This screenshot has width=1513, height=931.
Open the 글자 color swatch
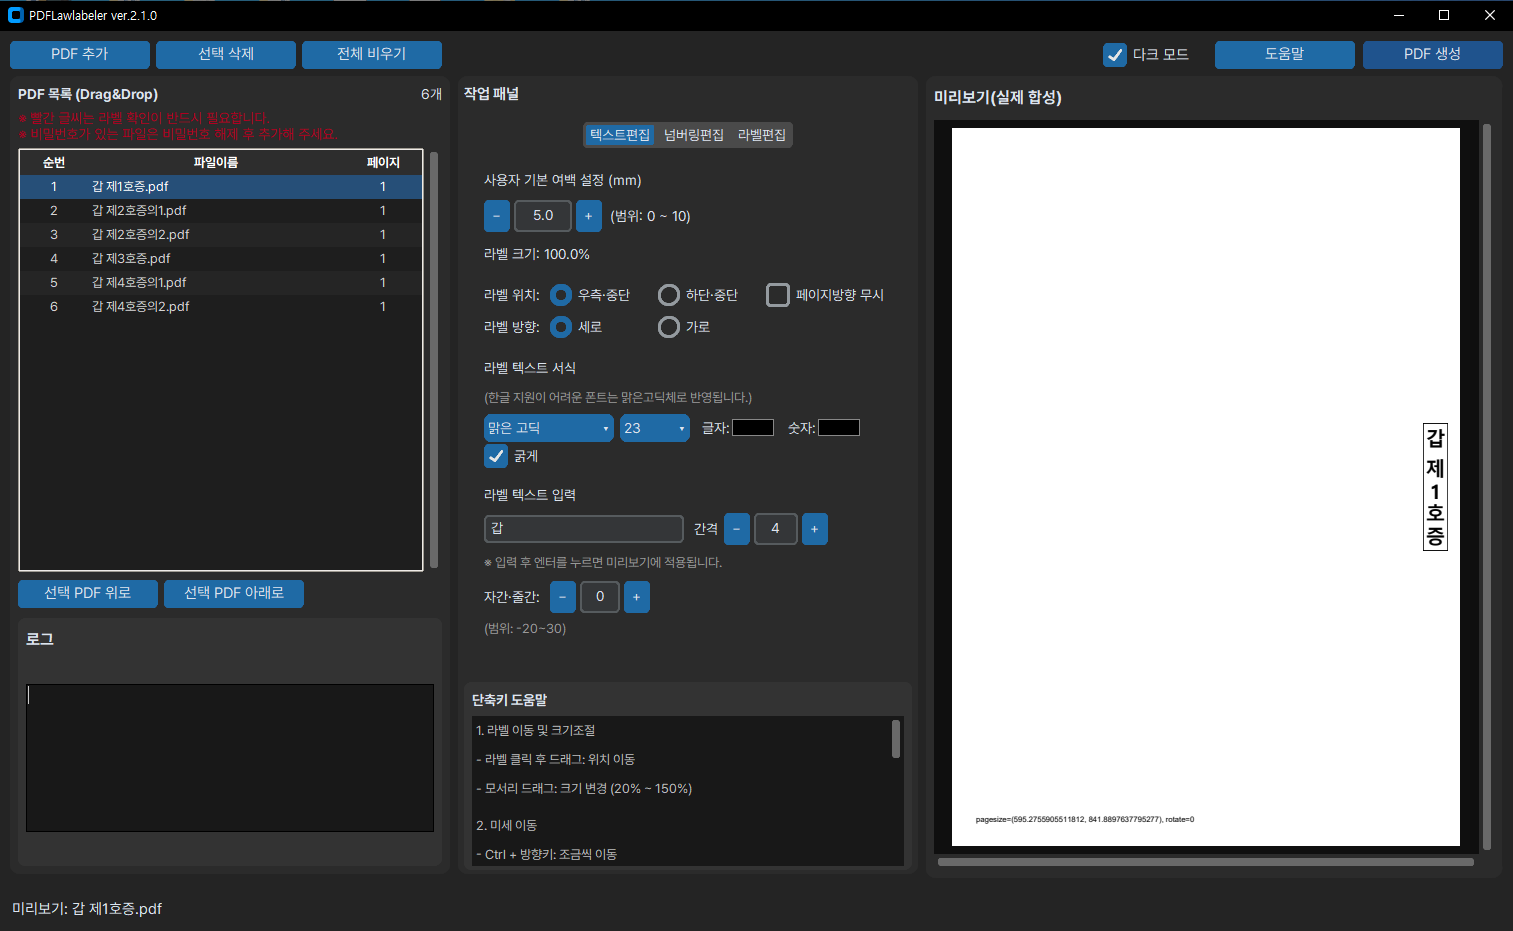[753, 428]
